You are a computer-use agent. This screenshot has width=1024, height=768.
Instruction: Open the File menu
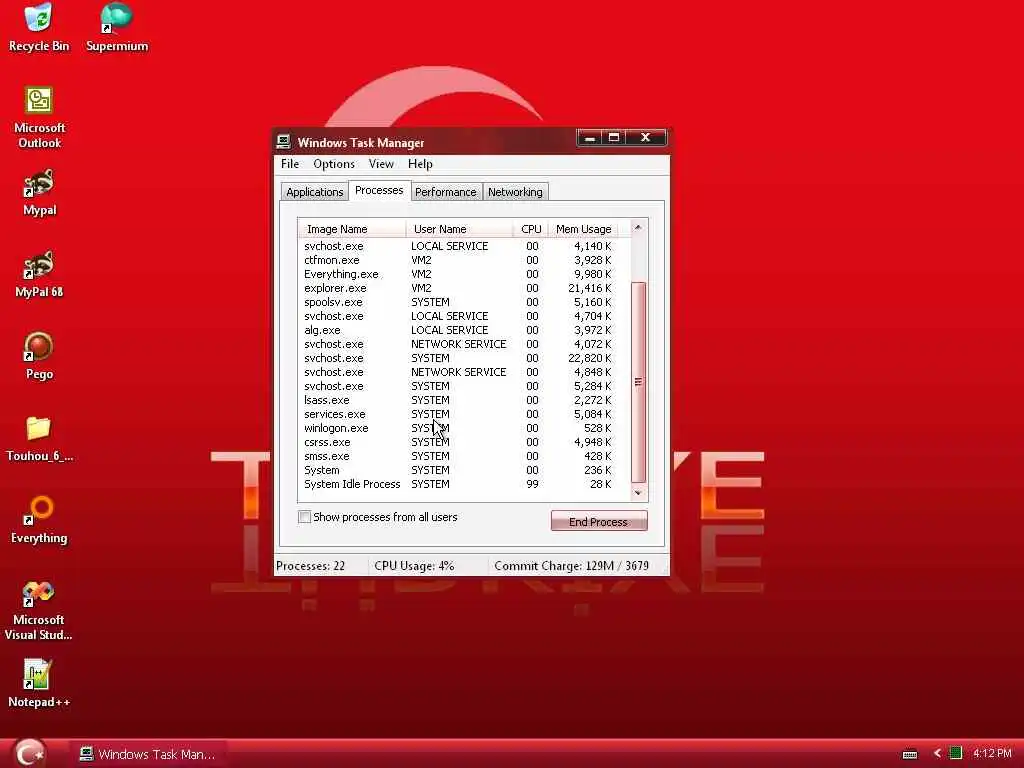click(x=290, y=164)
